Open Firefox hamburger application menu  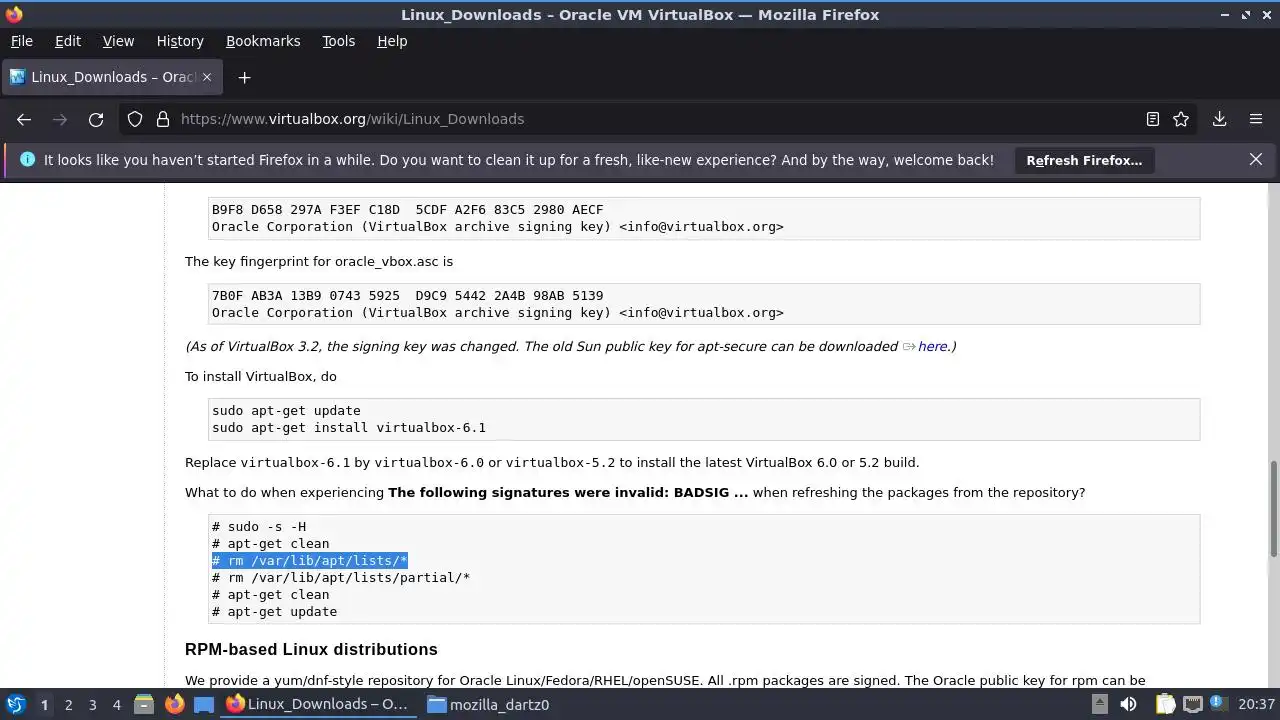1256,119
